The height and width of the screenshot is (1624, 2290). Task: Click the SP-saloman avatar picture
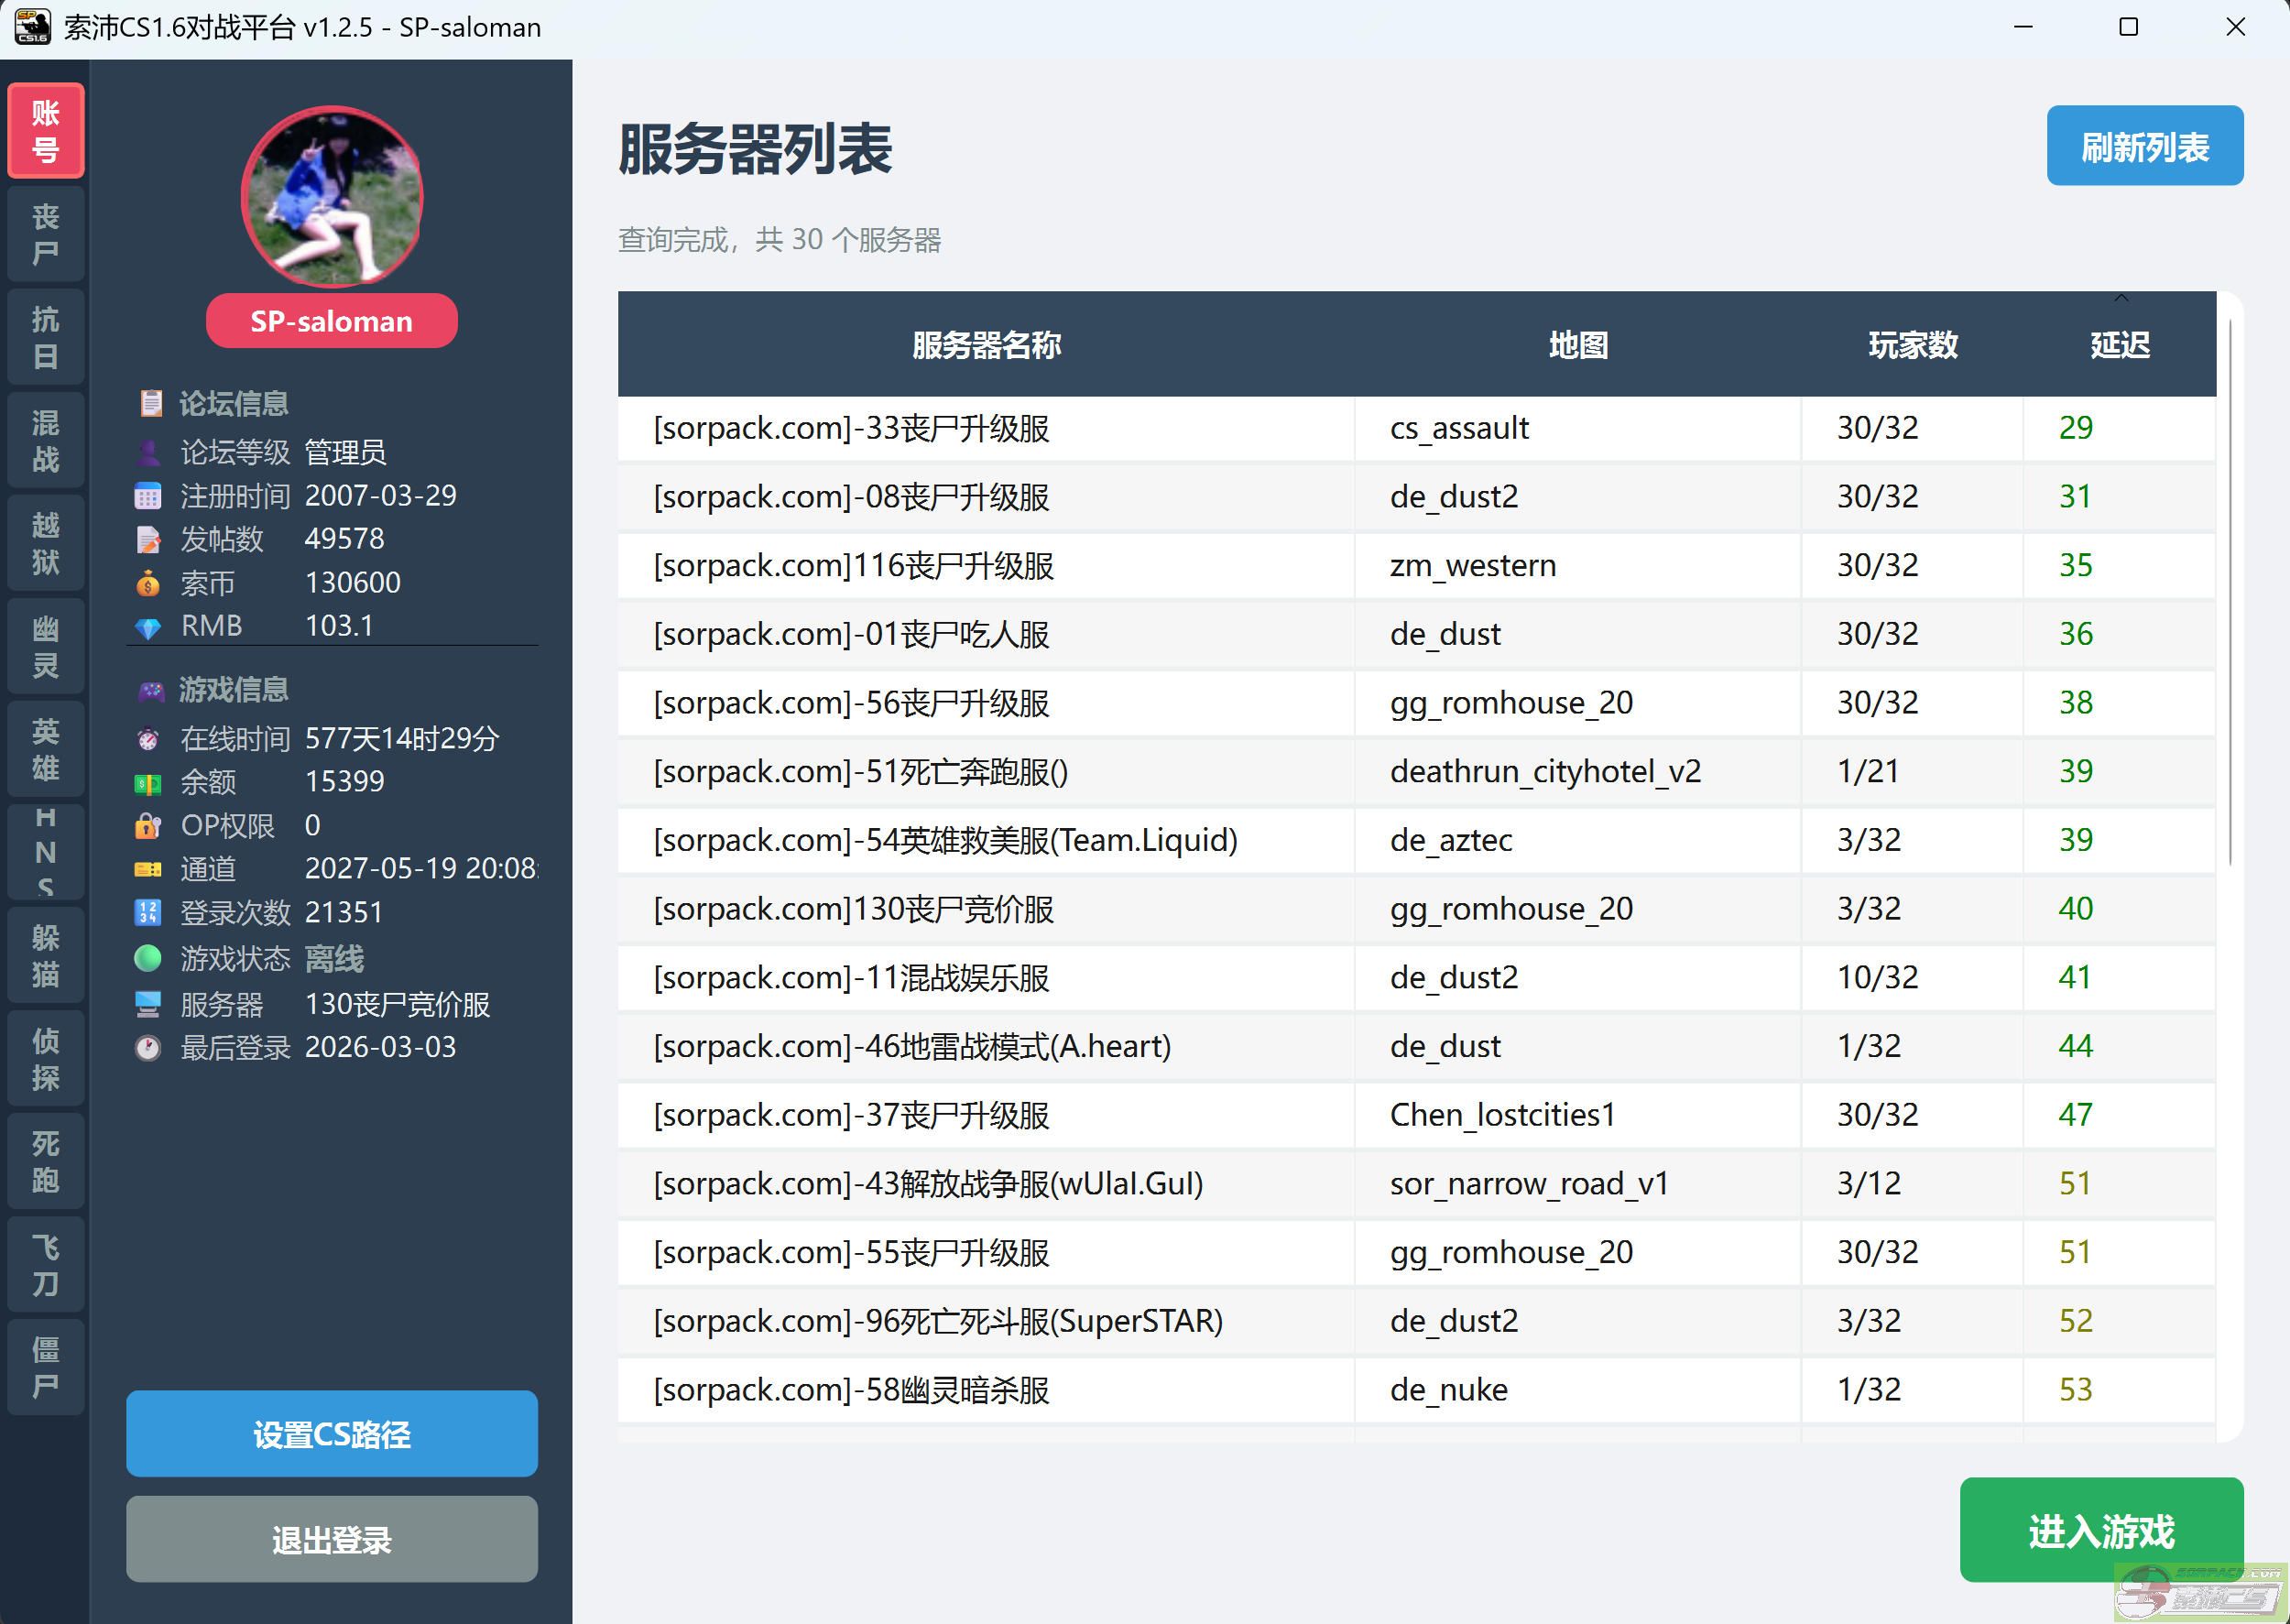point(331,197)
